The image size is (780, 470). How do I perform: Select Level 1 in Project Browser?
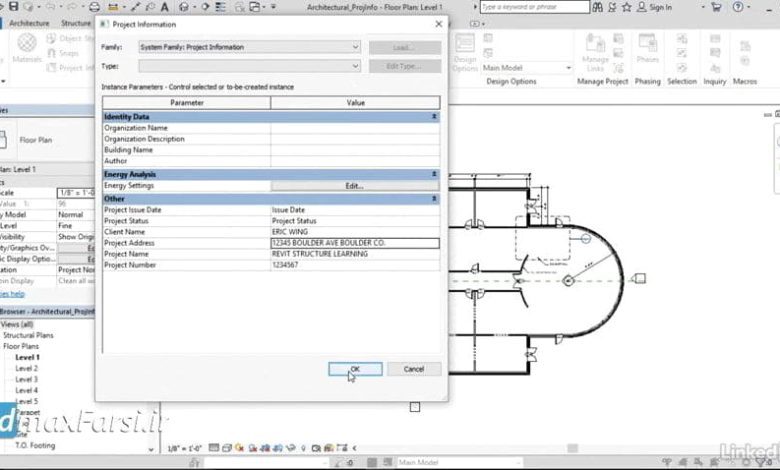click(27, 357)
